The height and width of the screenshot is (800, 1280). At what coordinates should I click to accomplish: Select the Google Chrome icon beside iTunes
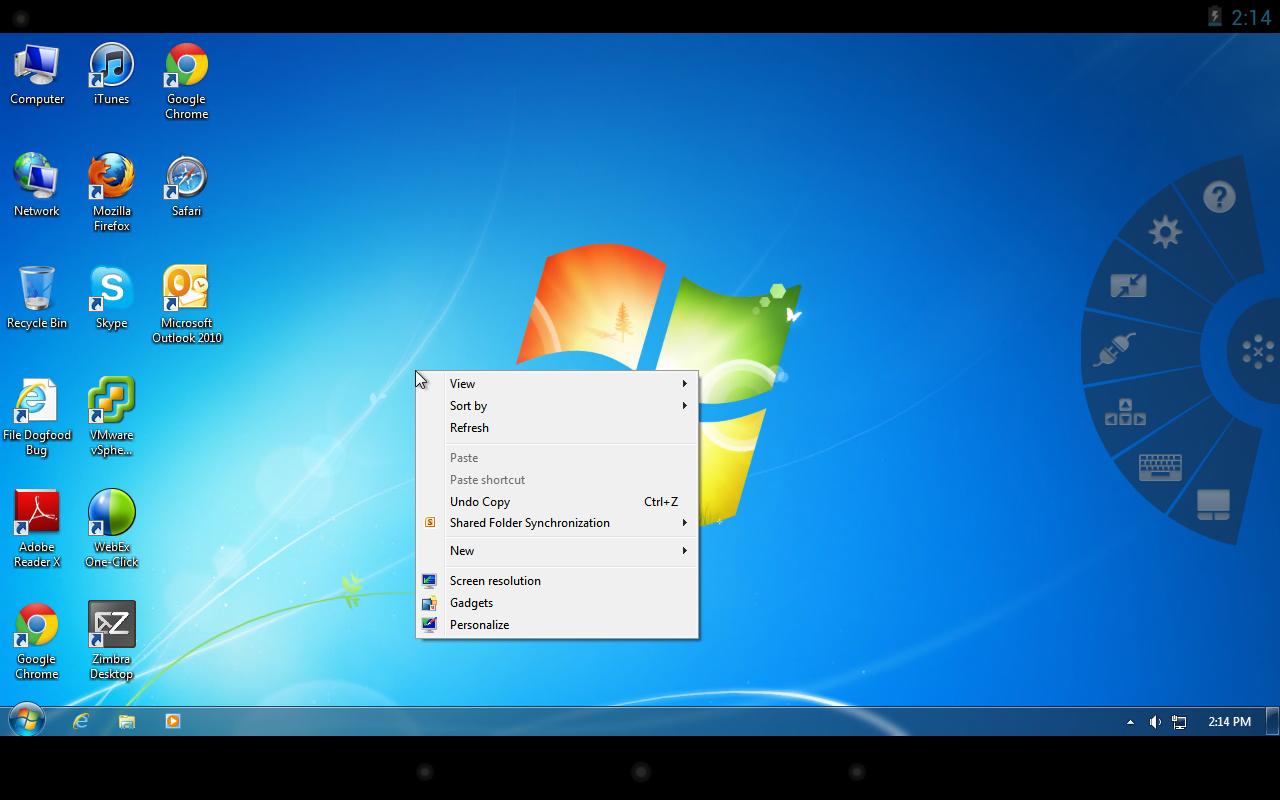186,81
